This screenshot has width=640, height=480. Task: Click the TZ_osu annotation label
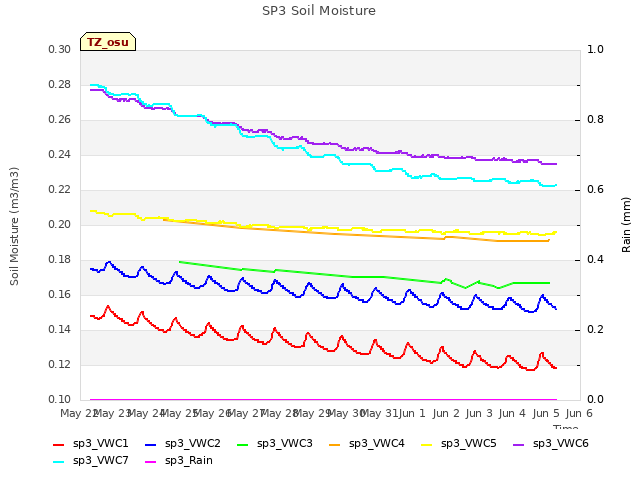pos(108,42)
